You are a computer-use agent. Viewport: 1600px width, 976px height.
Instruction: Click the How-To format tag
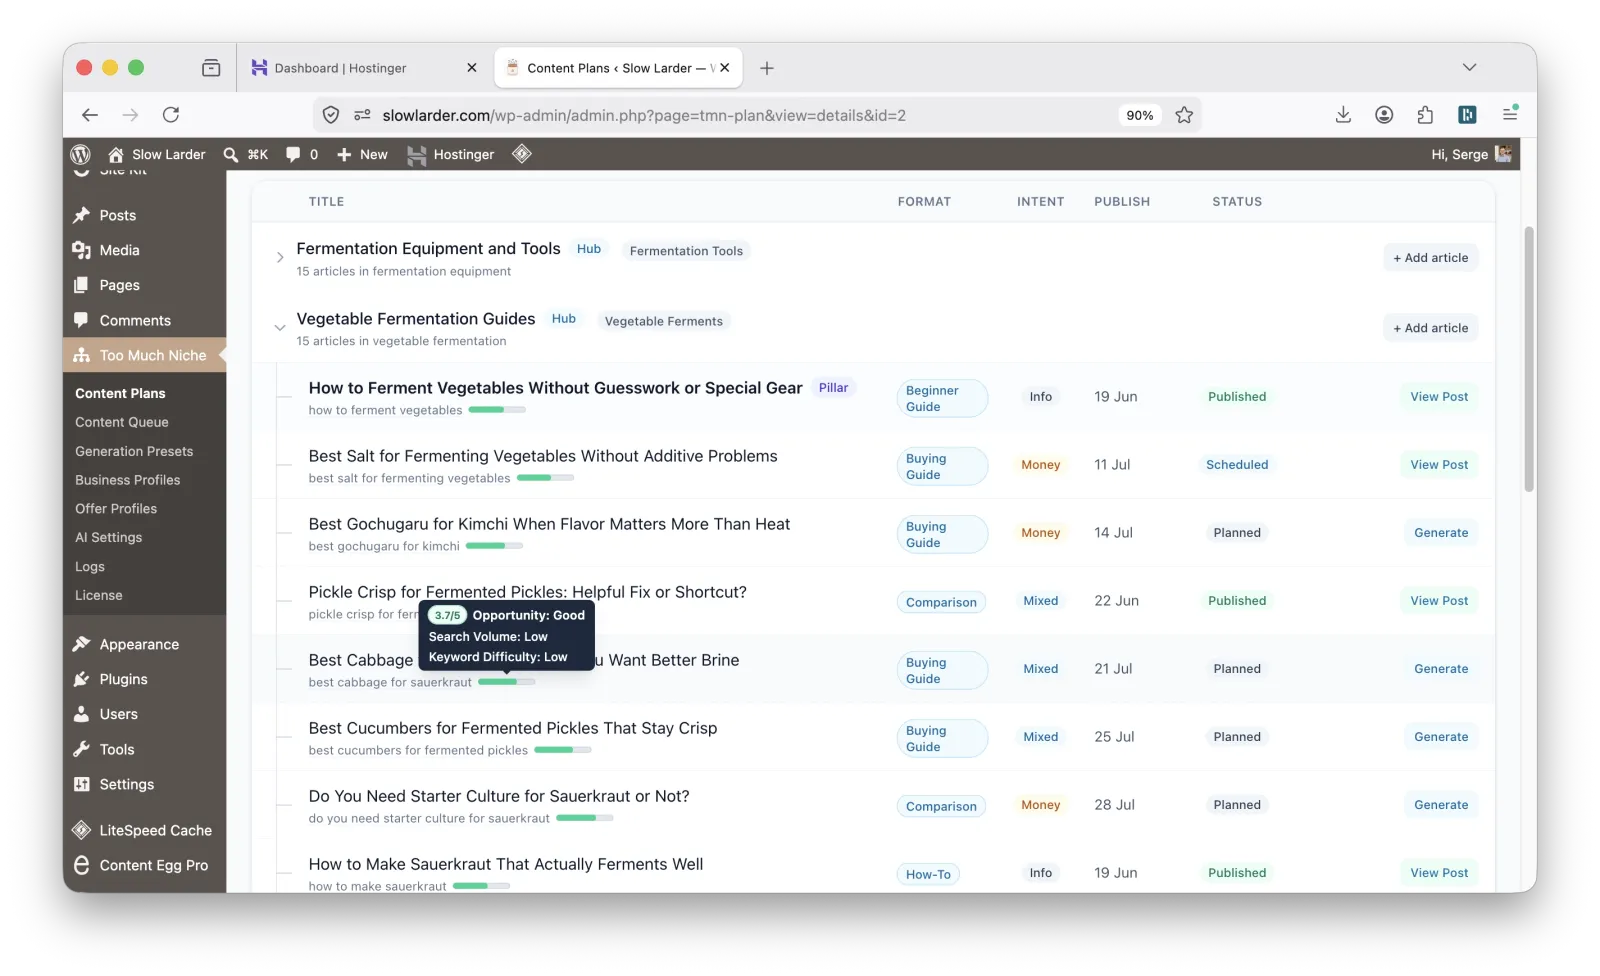click(928, 874)
